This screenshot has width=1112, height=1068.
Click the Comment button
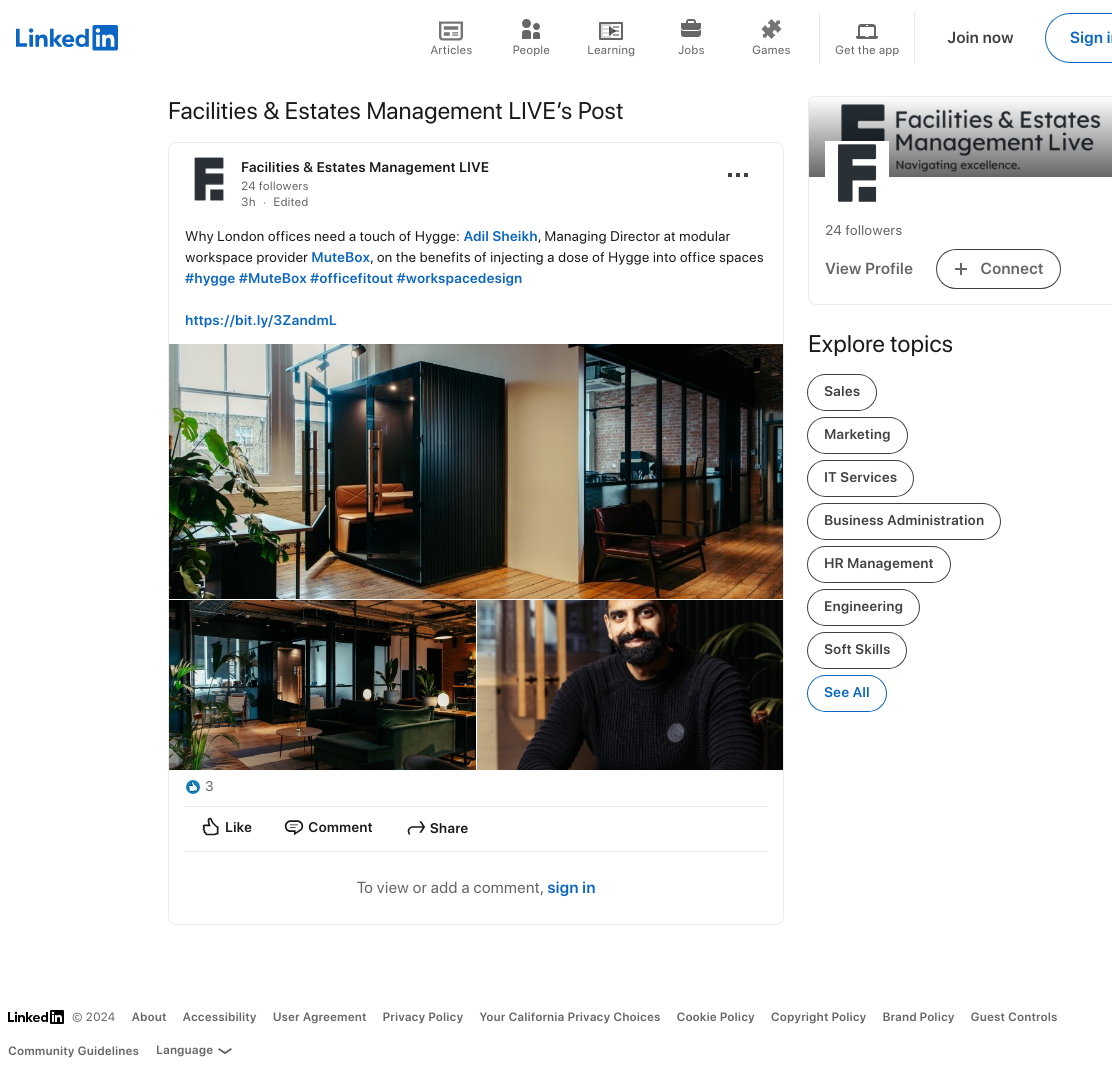click(328, 828)
